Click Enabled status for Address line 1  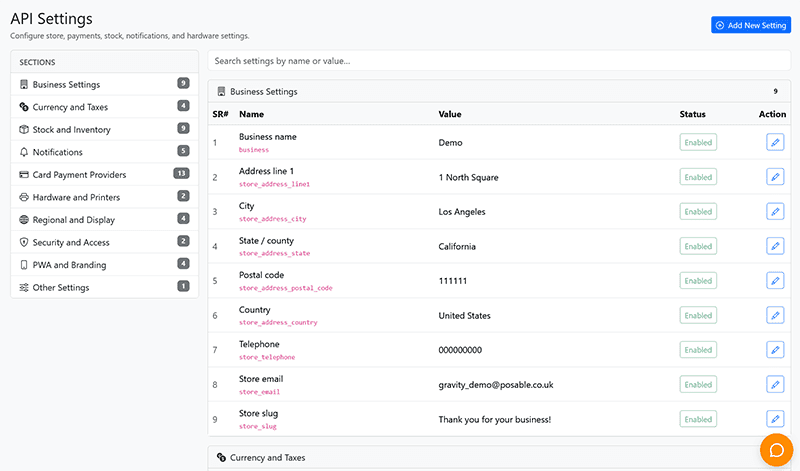coord(698,177)
